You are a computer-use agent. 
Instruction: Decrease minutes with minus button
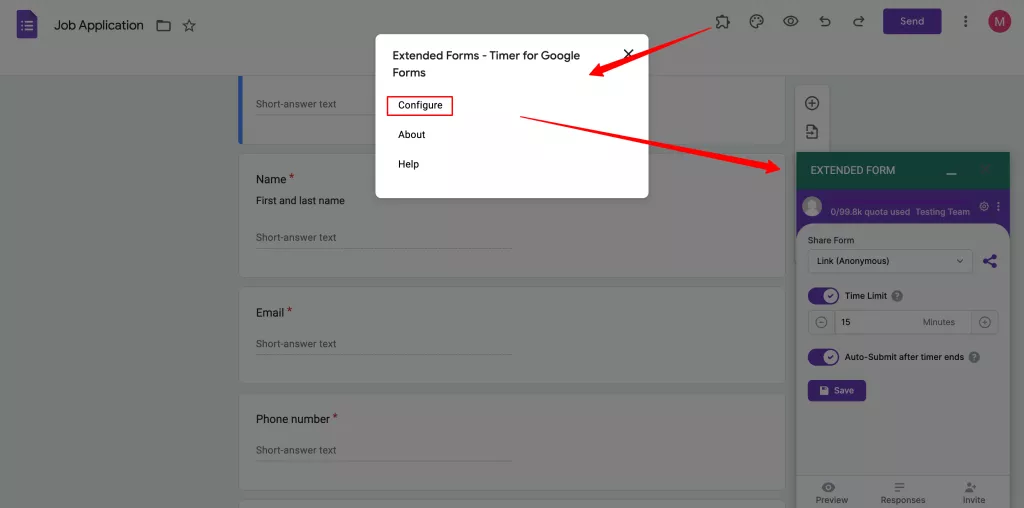pos(822,322)
